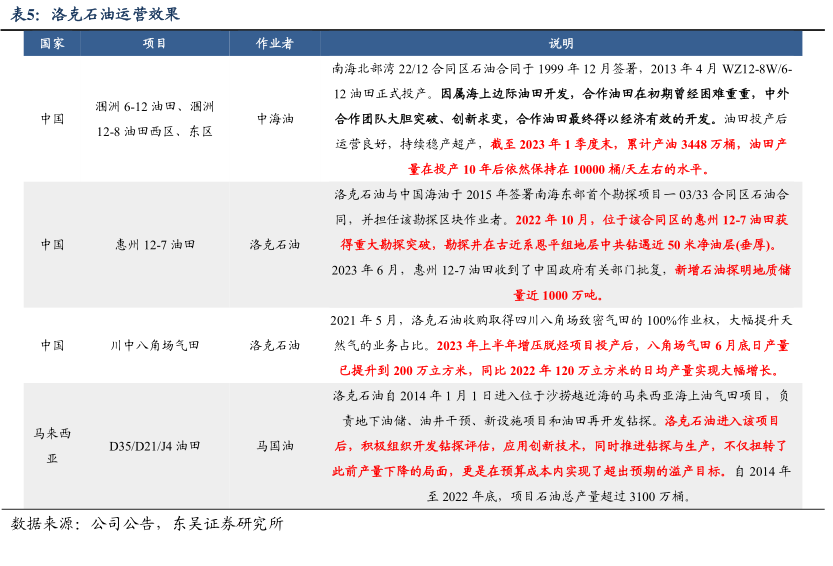Click the 马来西亚 country cell

click(x=52, y=446)
